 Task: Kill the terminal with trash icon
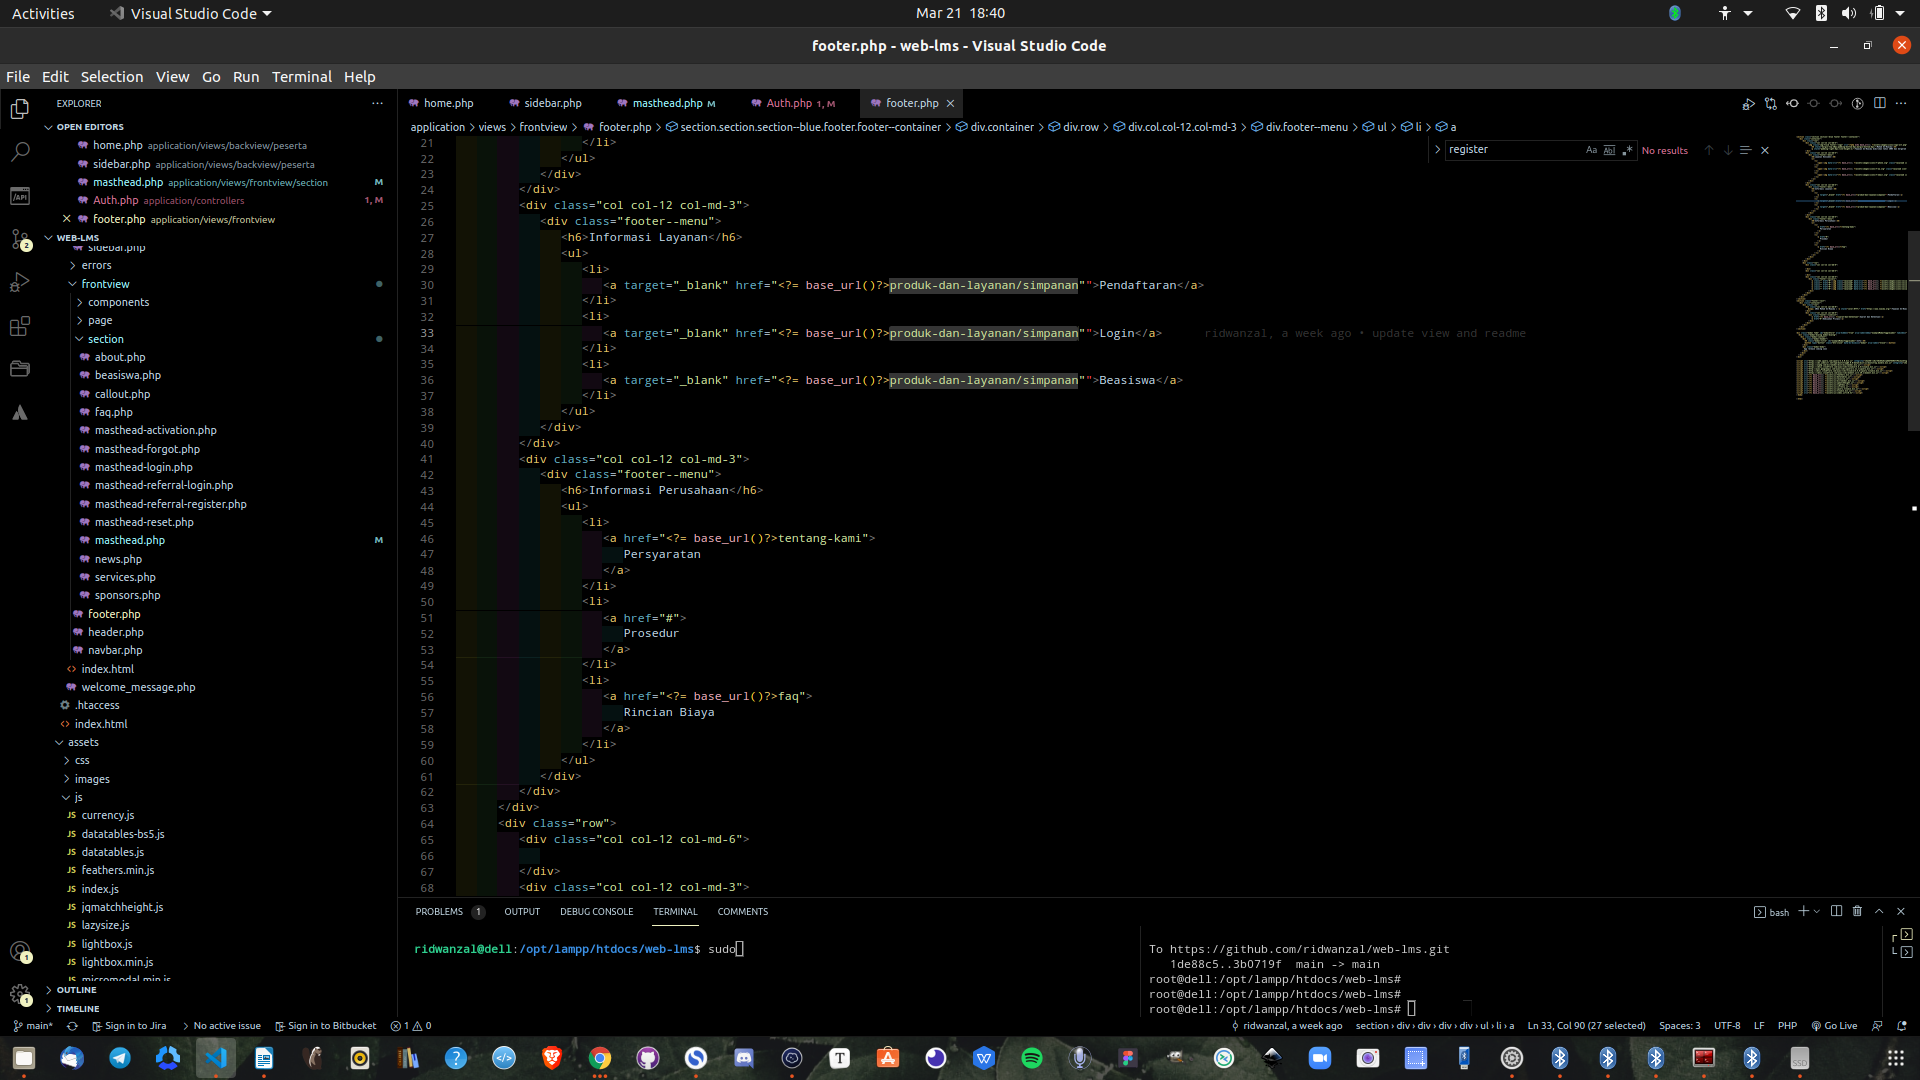tap(1857, 911)
